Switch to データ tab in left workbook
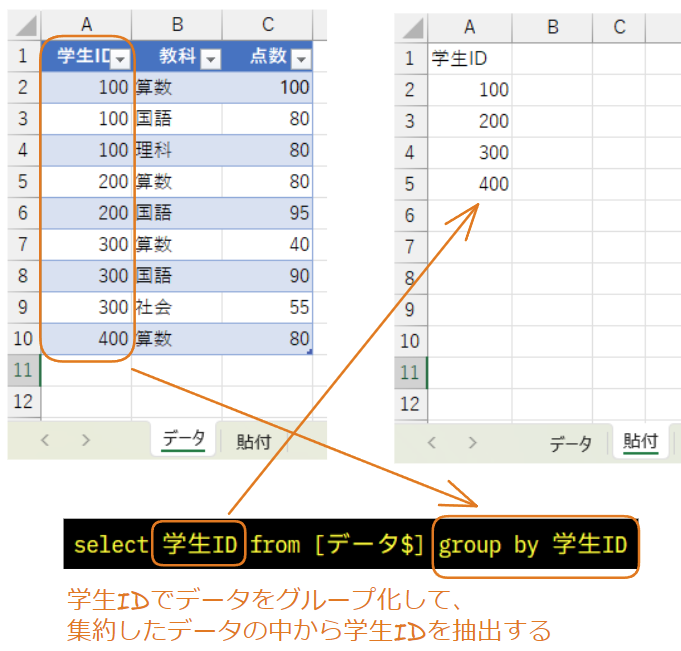Image resolution: width=681 pixels, height=651 pixels. (x=183, y=439)
